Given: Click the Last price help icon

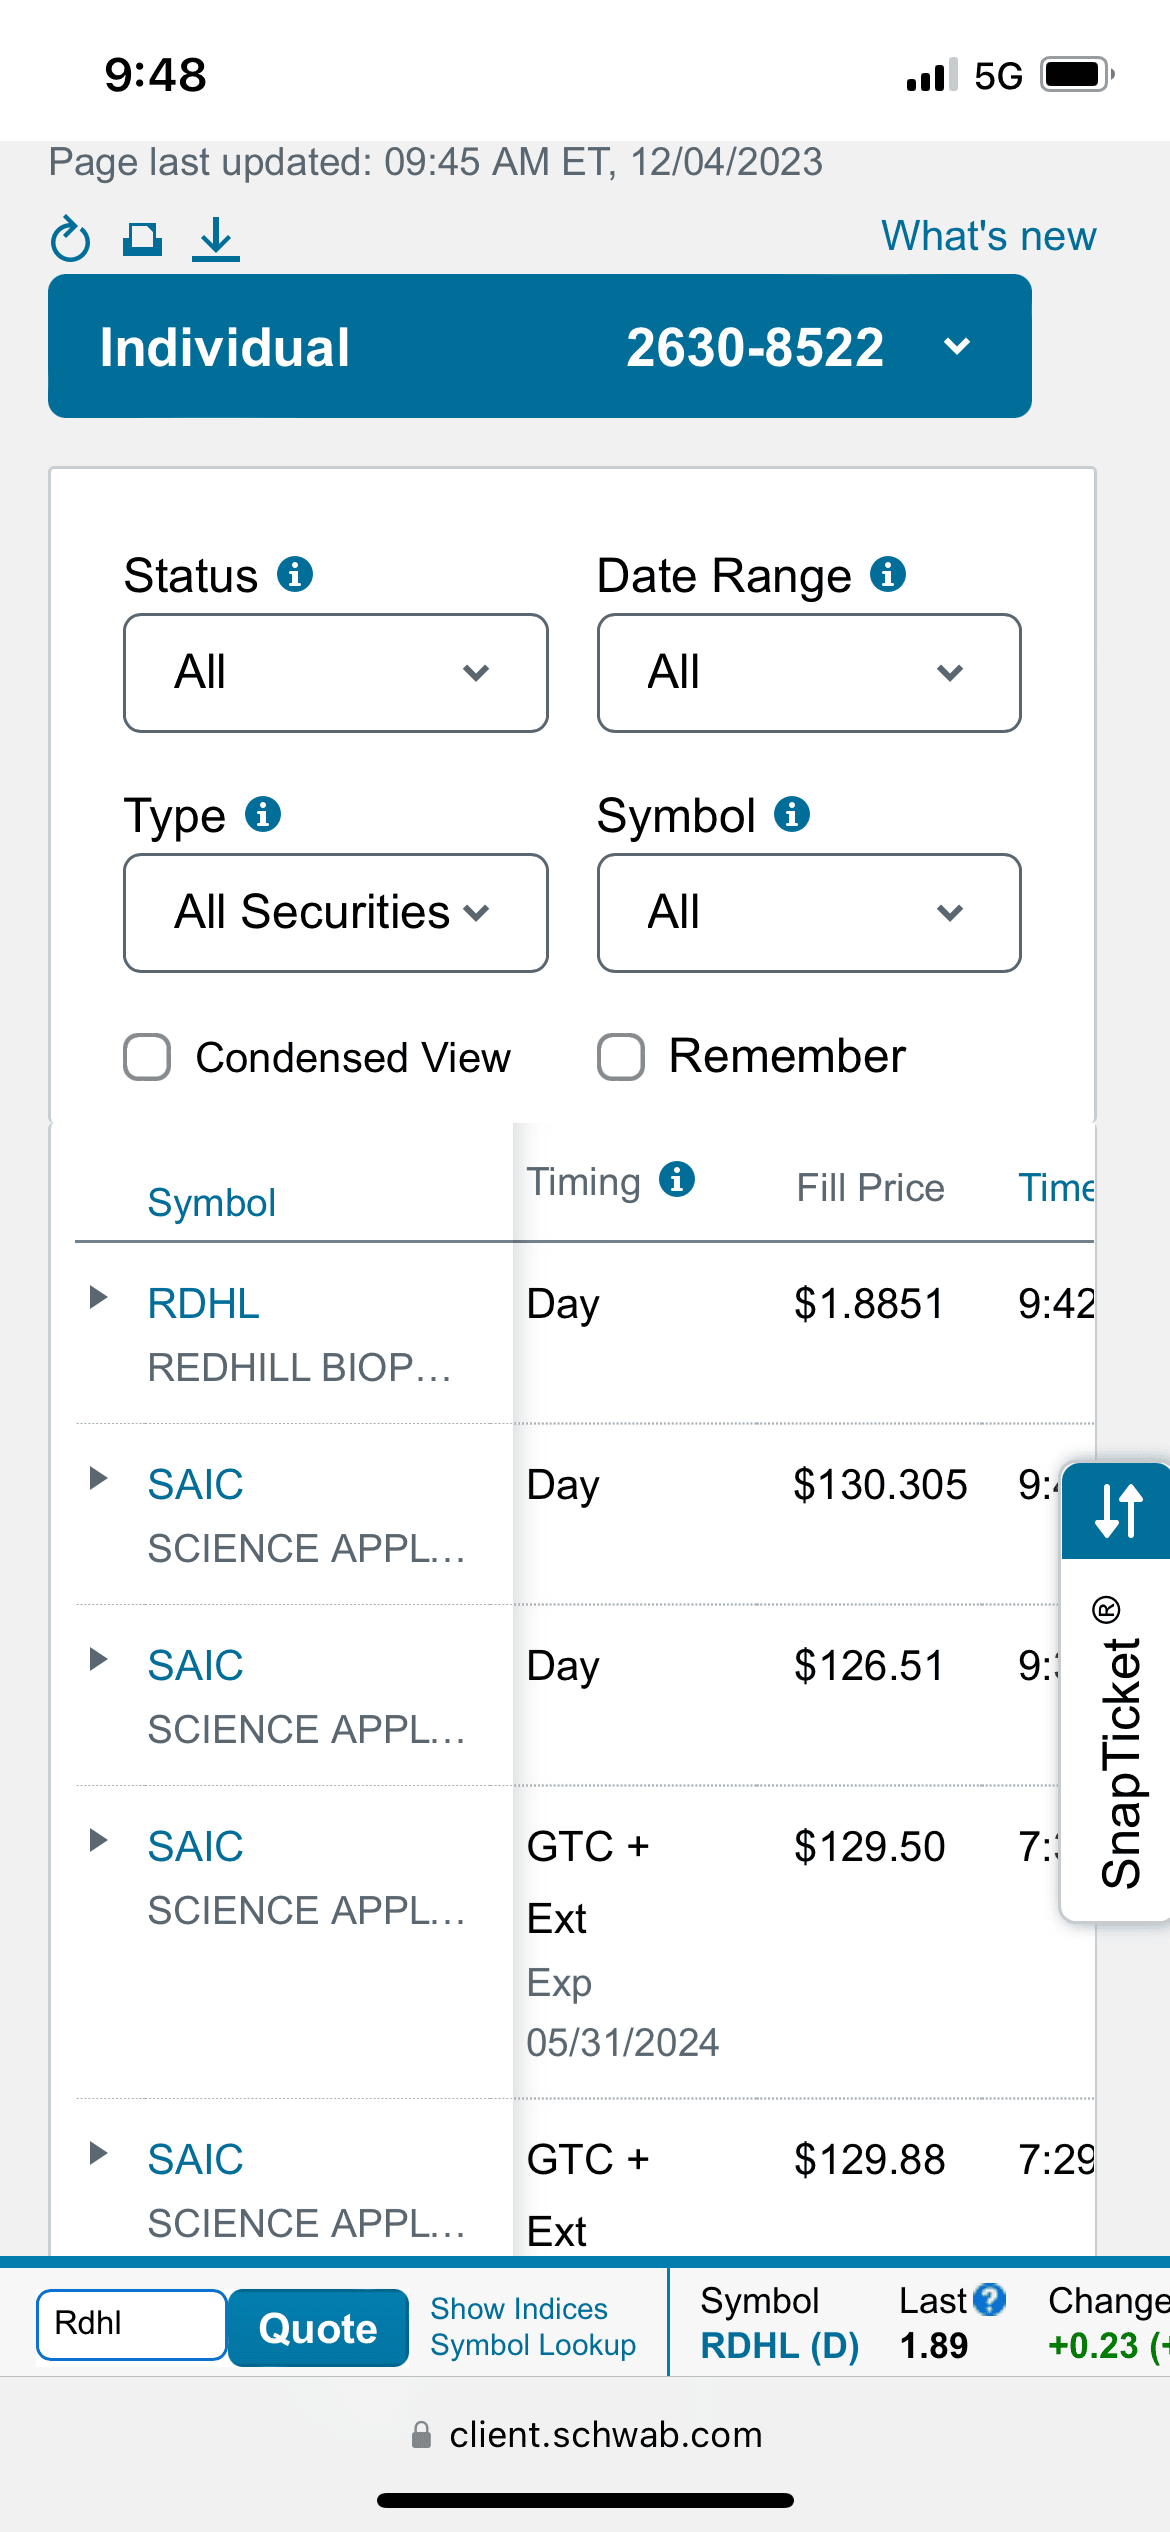Looking at the screenshot, I should point(989,2300).
